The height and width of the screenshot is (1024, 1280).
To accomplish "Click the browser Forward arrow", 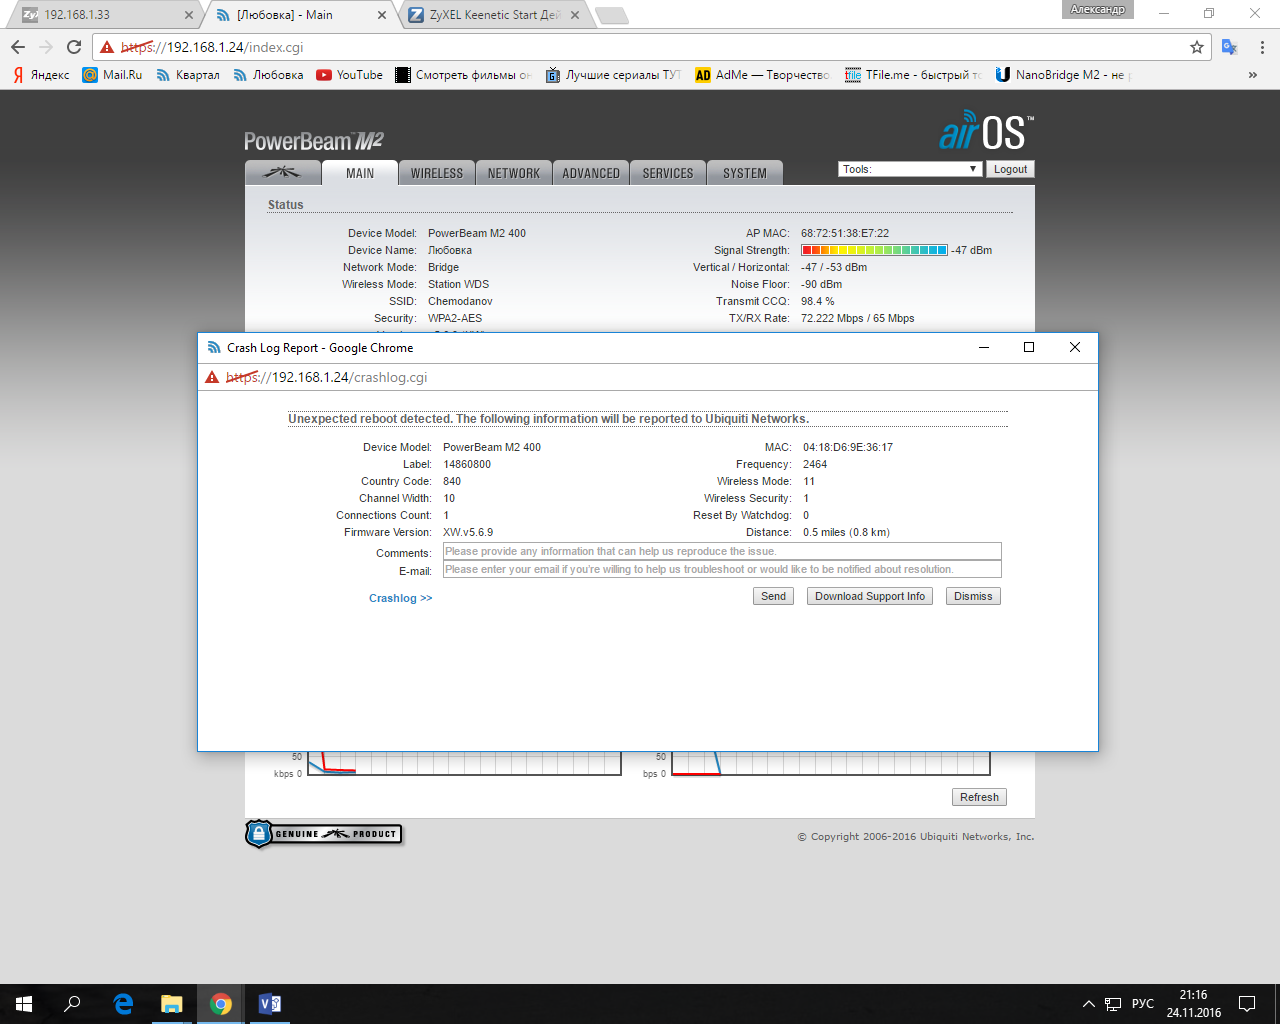I will (x=46, y=47).
